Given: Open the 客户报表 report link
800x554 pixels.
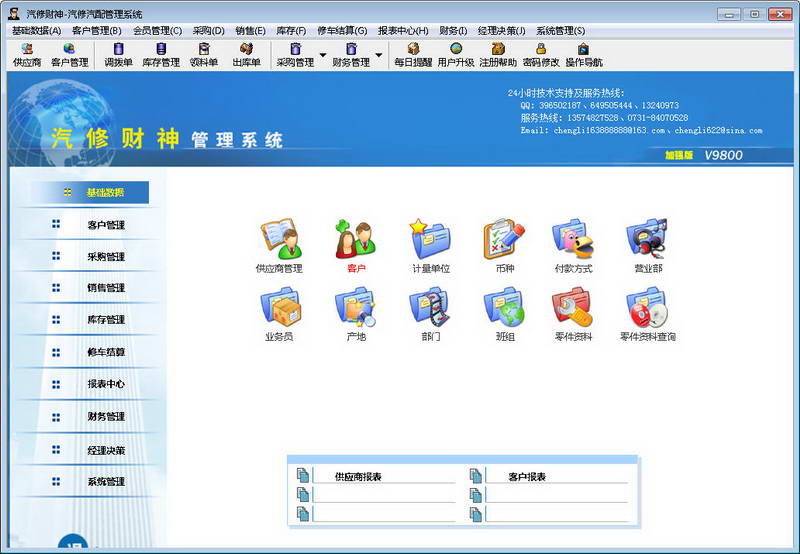Looking at the screenshot, I should coord(527,476).
